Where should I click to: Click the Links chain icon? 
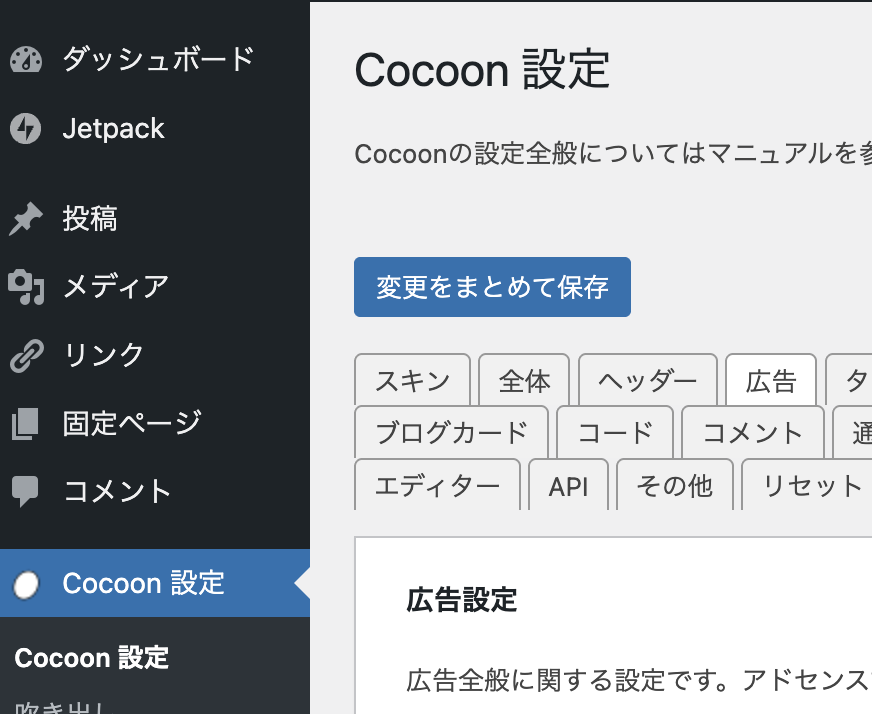tap(26, 355)
